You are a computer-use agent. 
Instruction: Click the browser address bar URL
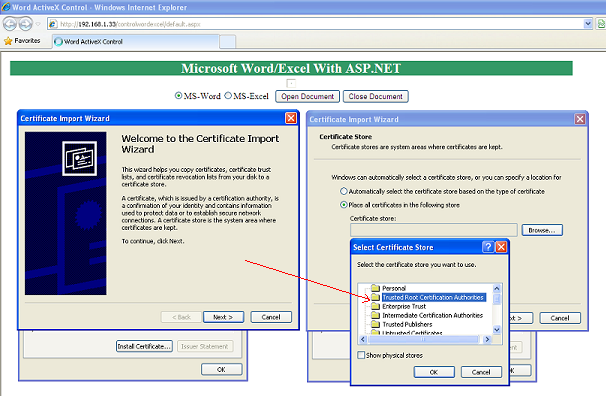point(130,24)
